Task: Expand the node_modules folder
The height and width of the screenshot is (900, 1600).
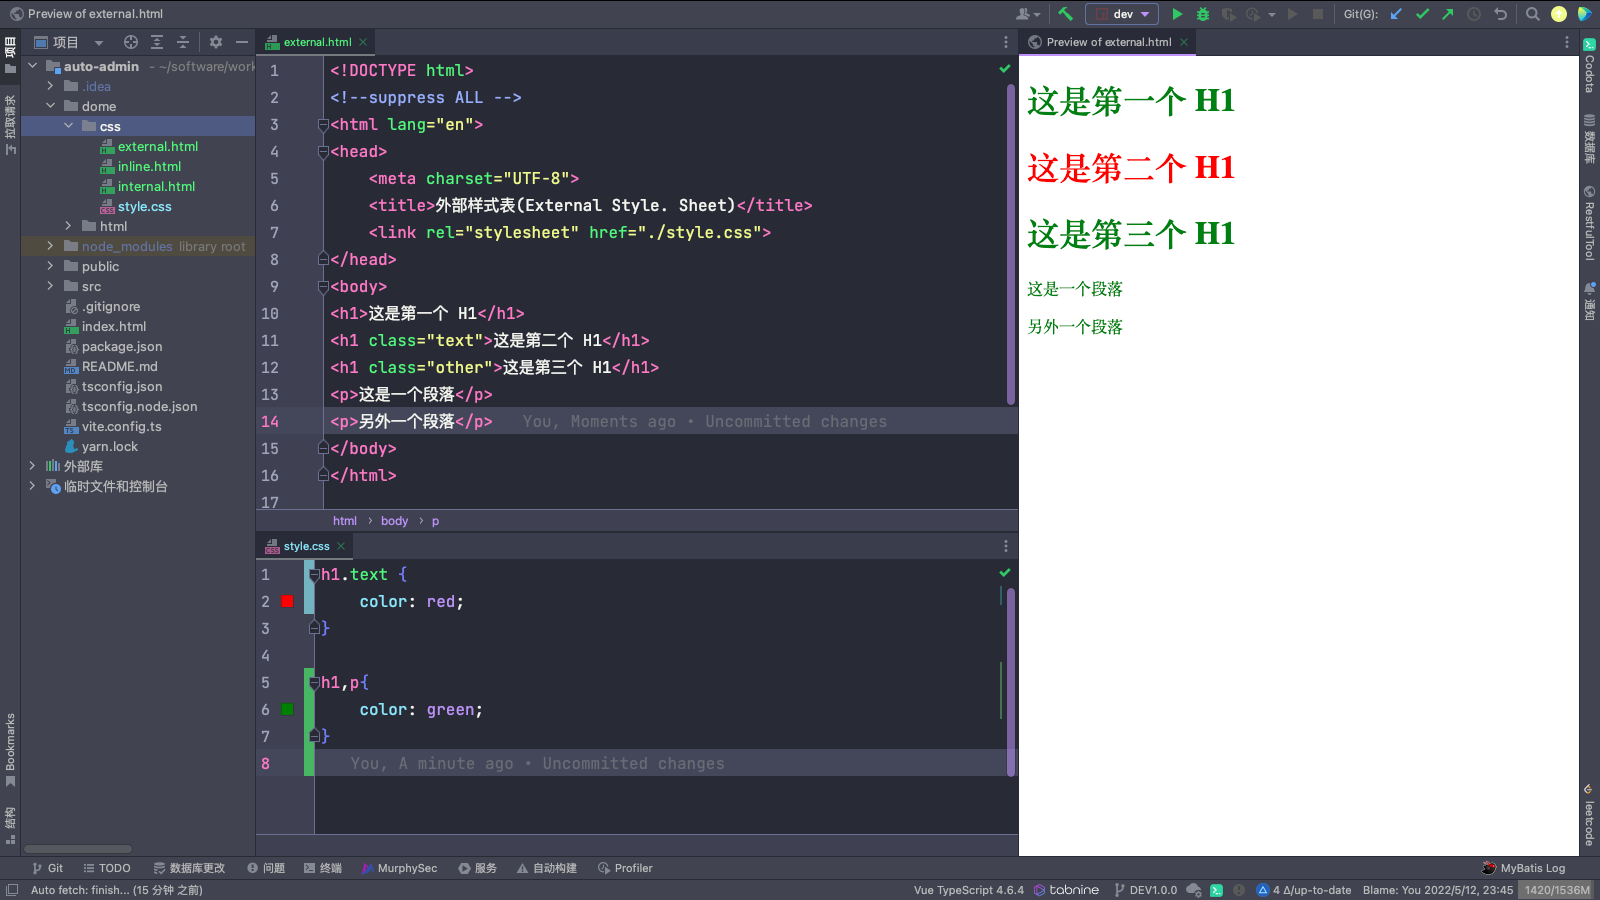Action: tap(50, 246)
